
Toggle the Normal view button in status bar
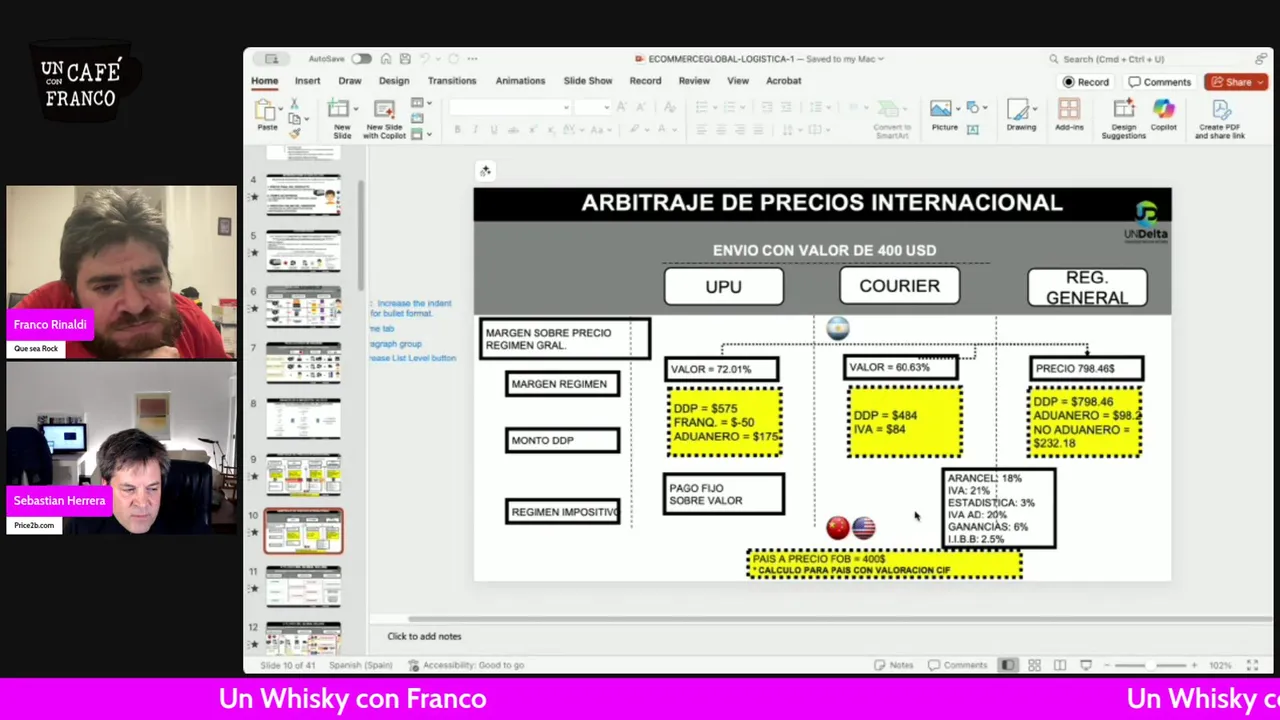point(1008,665)
